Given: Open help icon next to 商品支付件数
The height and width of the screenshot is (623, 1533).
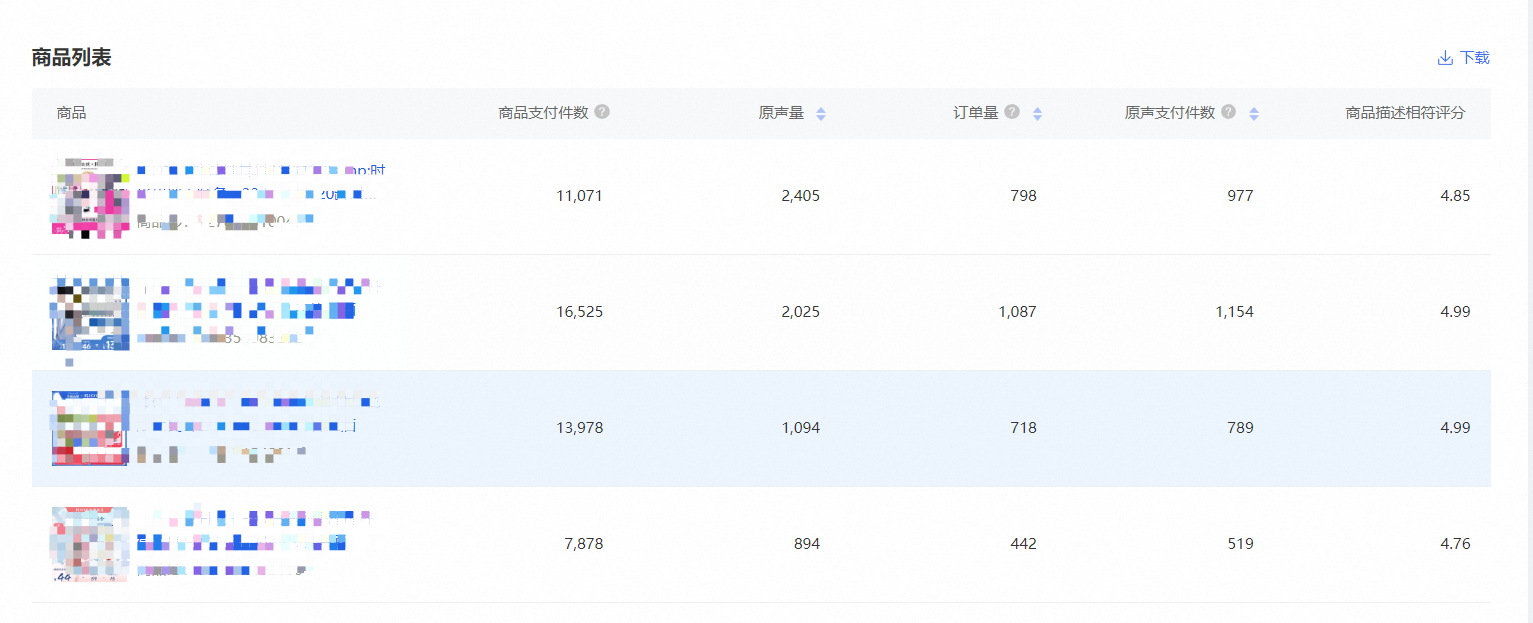Looking at the screenshot, I should (602, 112).
